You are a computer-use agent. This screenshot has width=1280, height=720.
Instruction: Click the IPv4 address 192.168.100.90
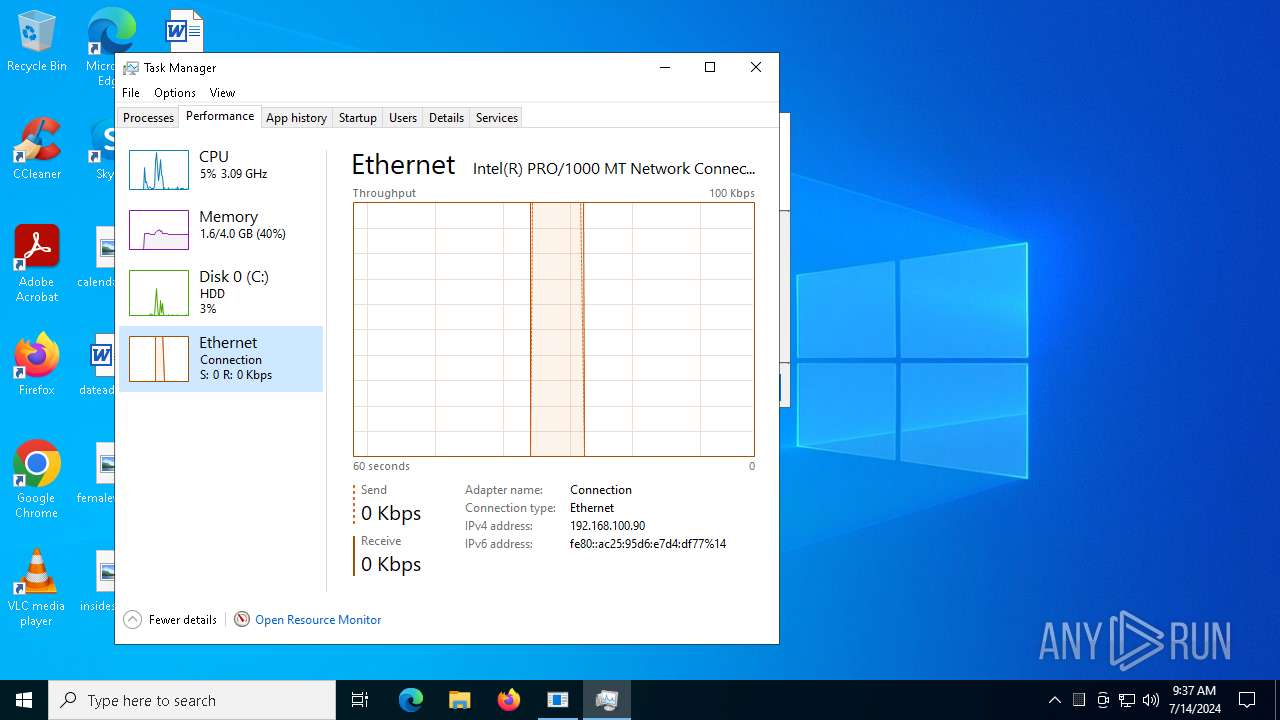(607, 526)
